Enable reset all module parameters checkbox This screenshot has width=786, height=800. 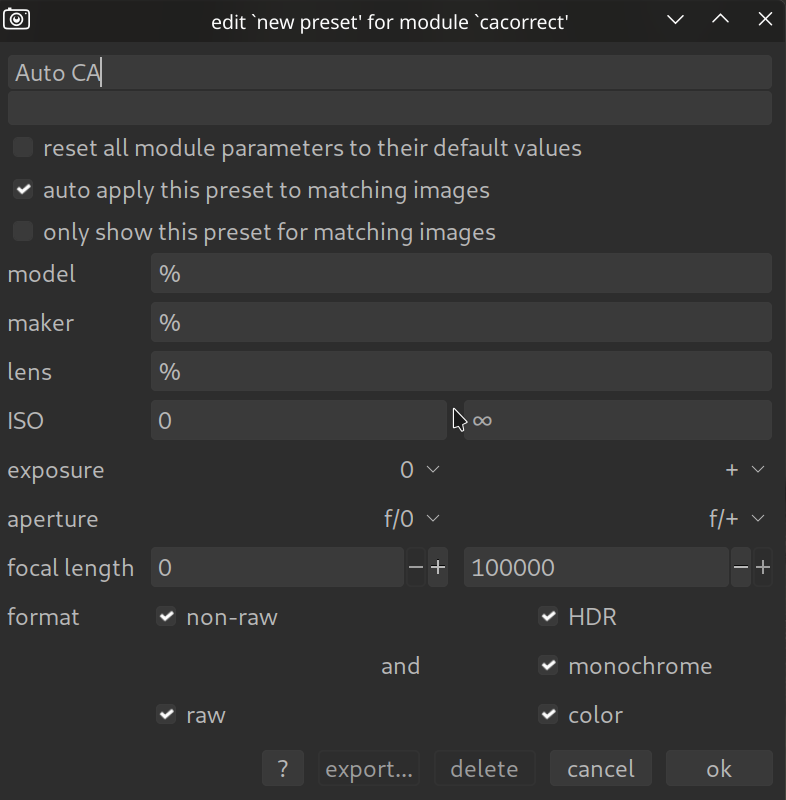(23, 148)
